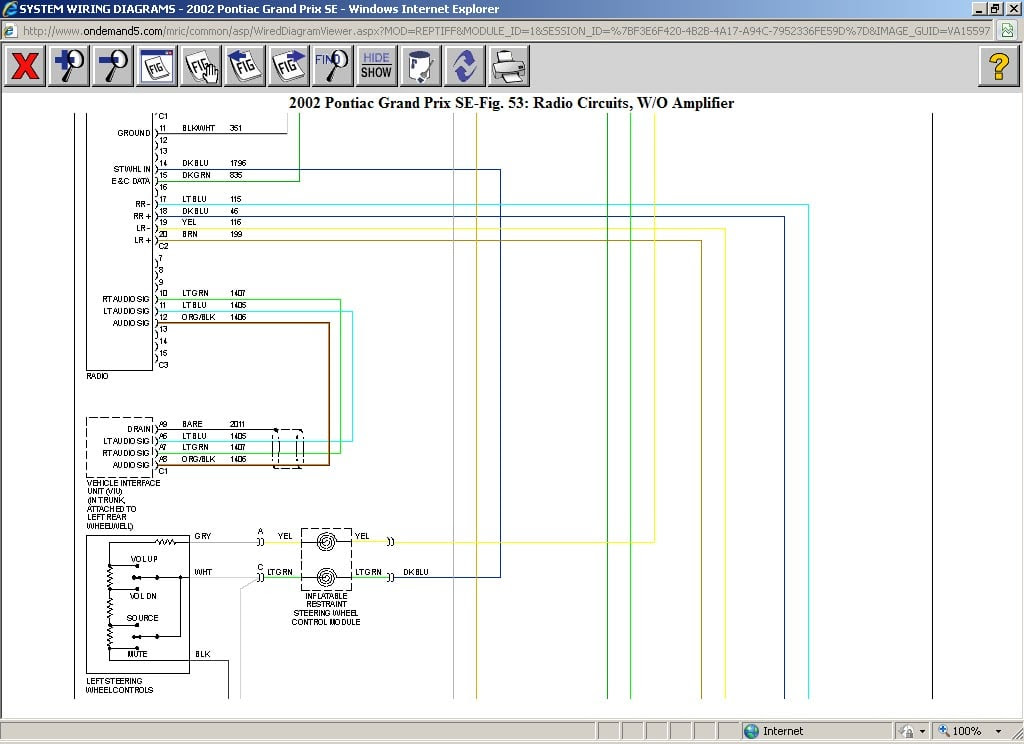This screenshot has height=744, width=1024.
Task: Select the FIG hand pan tool
Action: (x=201, y=66)
